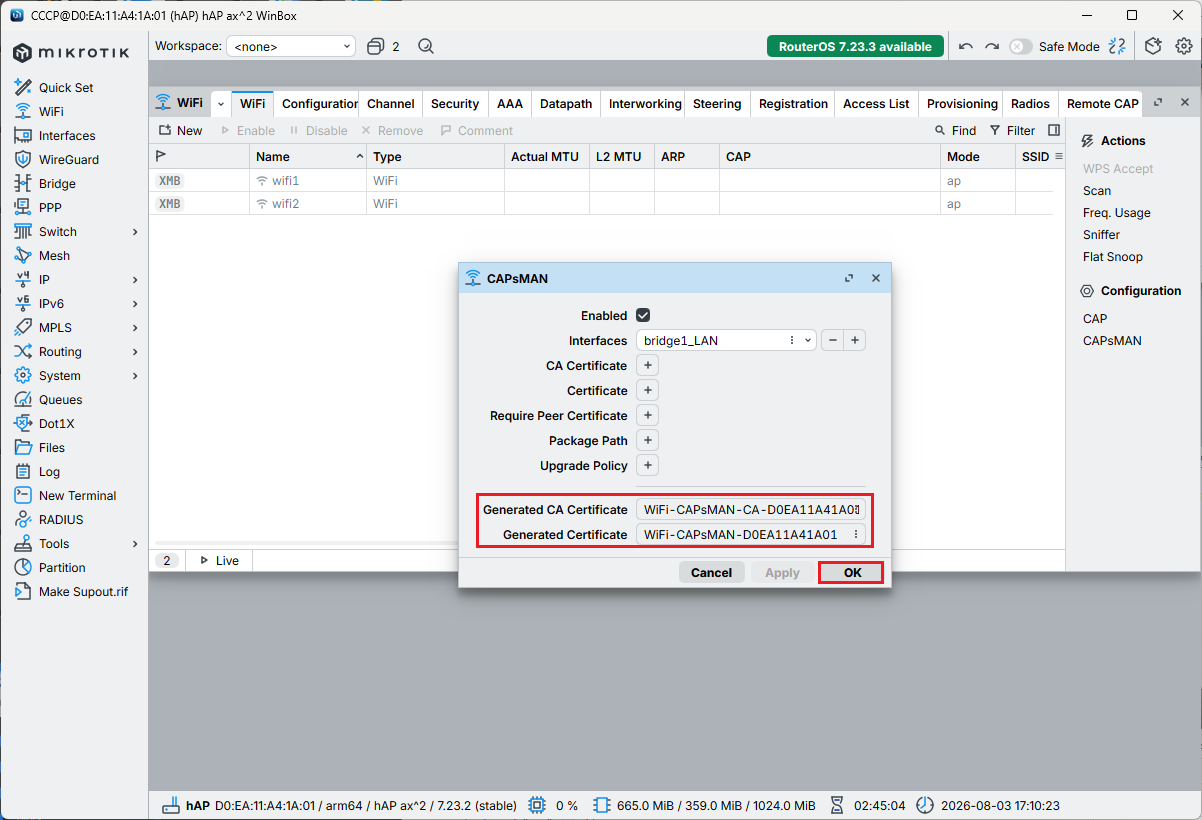Expand the System submenu
The height and width of the screenshot is (820, 1202).
(135, 375)
